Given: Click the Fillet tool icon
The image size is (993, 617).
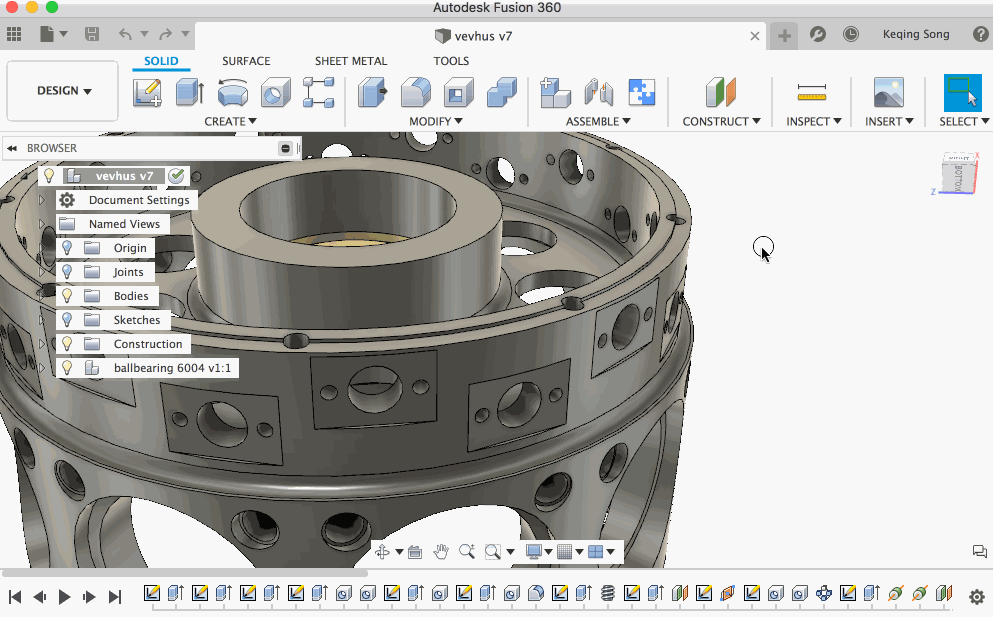Looking at the screenshot, I should coord(415,93).
